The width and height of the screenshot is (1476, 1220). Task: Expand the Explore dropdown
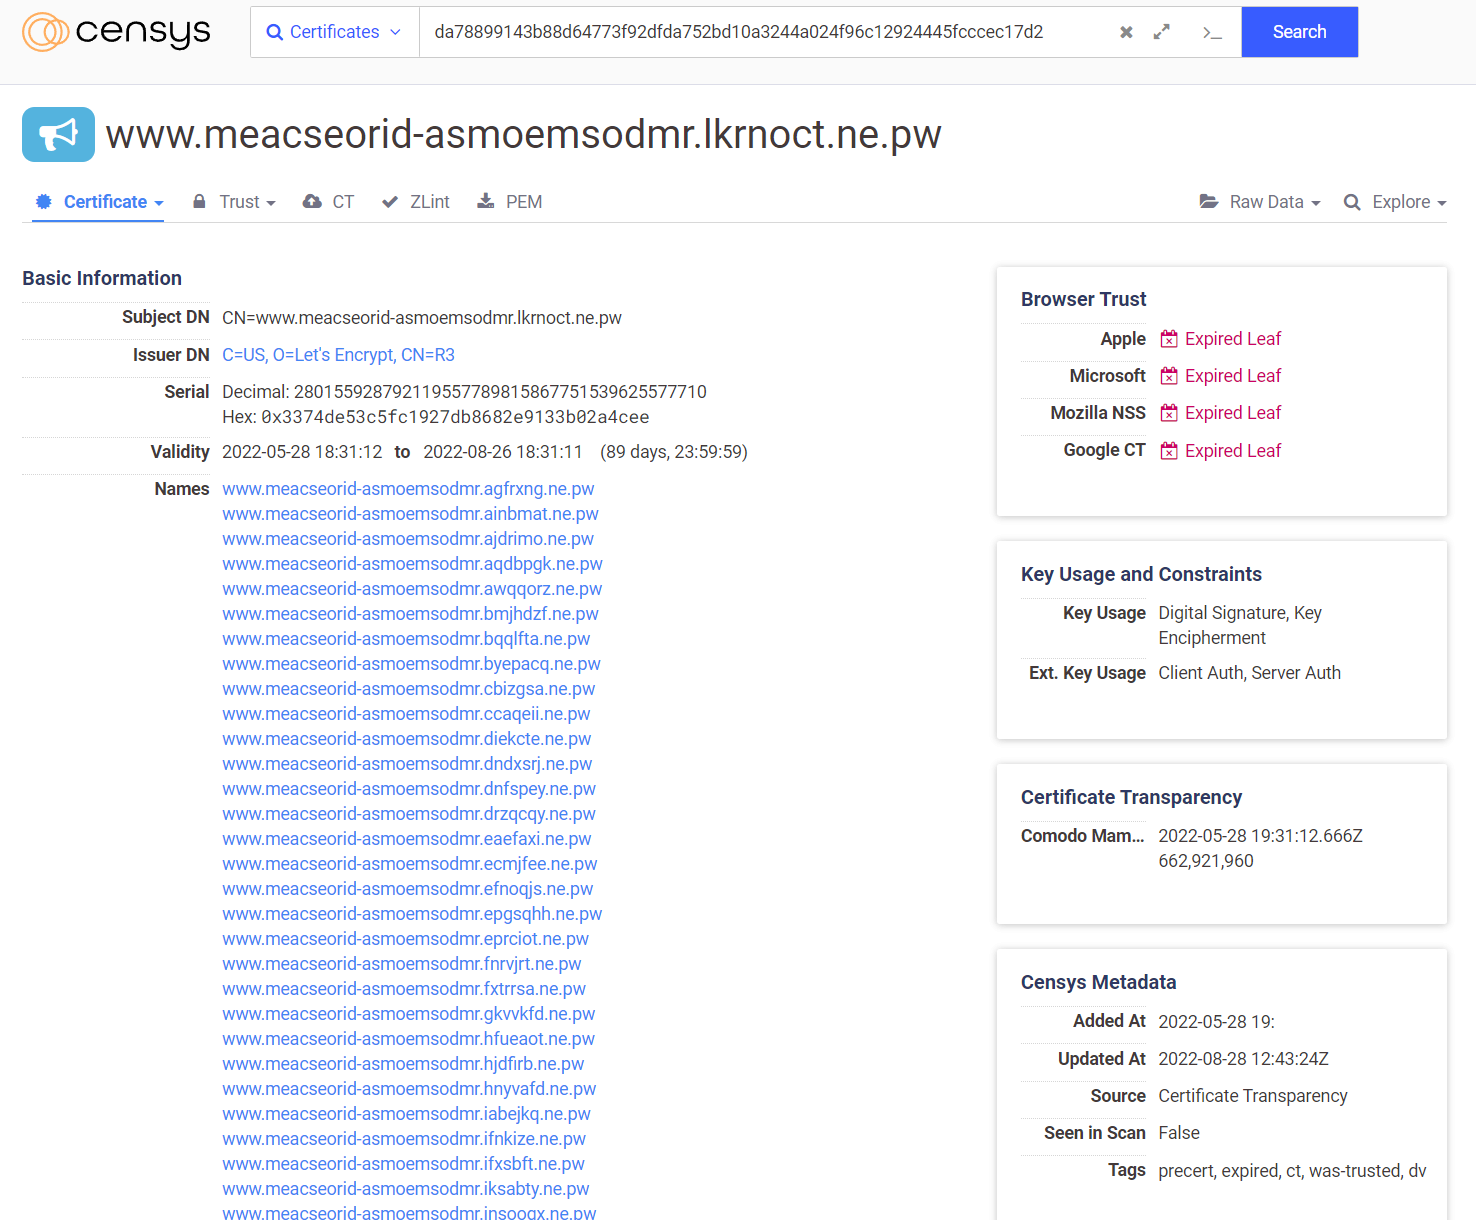tap(1395, 202)
